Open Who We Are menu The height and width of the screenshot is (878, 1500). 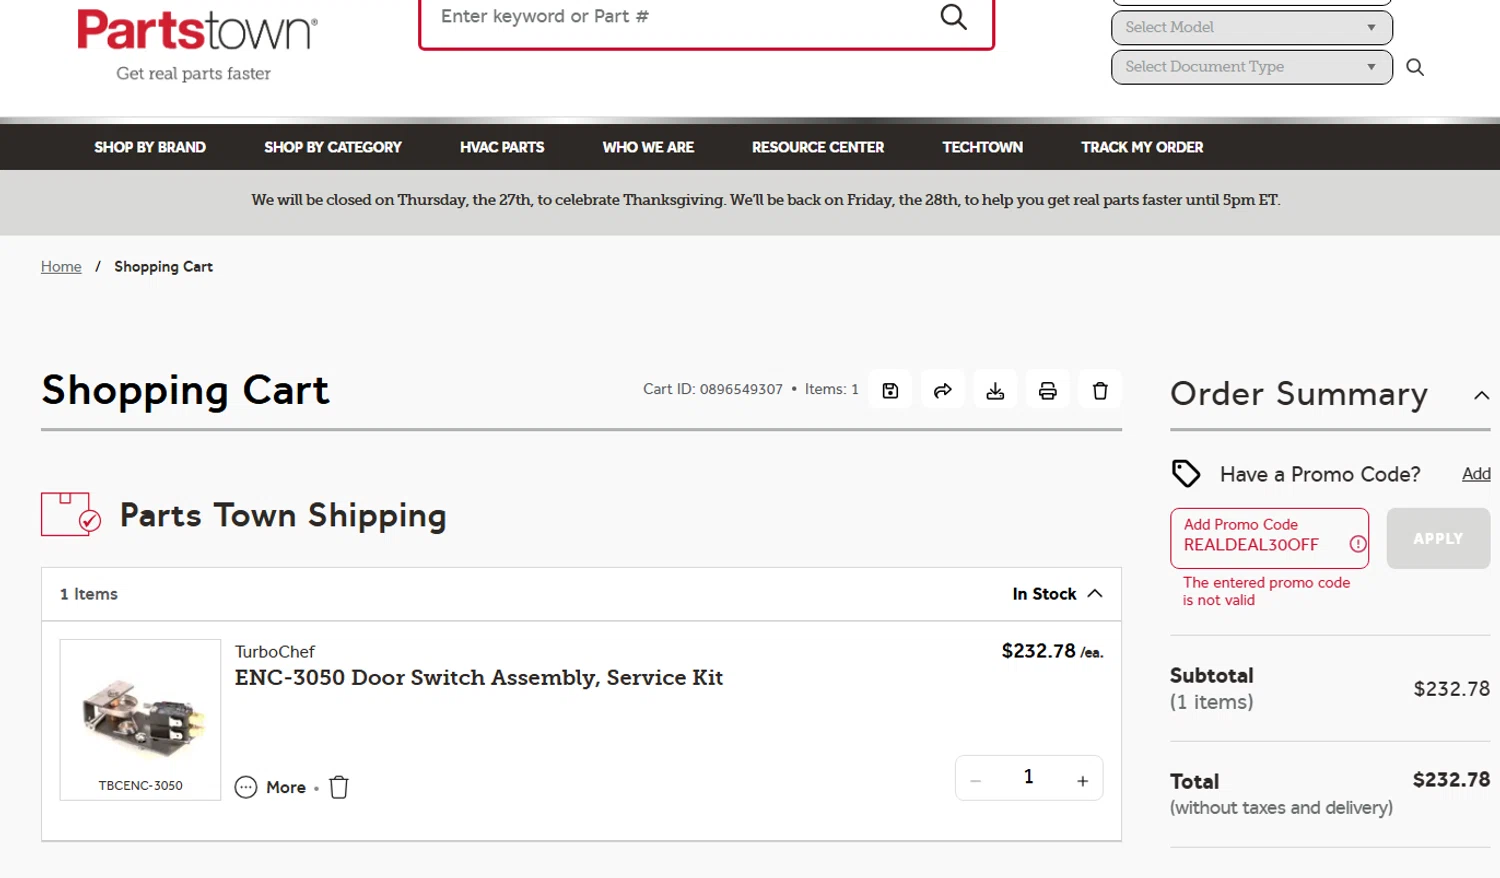(x=648, y=147)
